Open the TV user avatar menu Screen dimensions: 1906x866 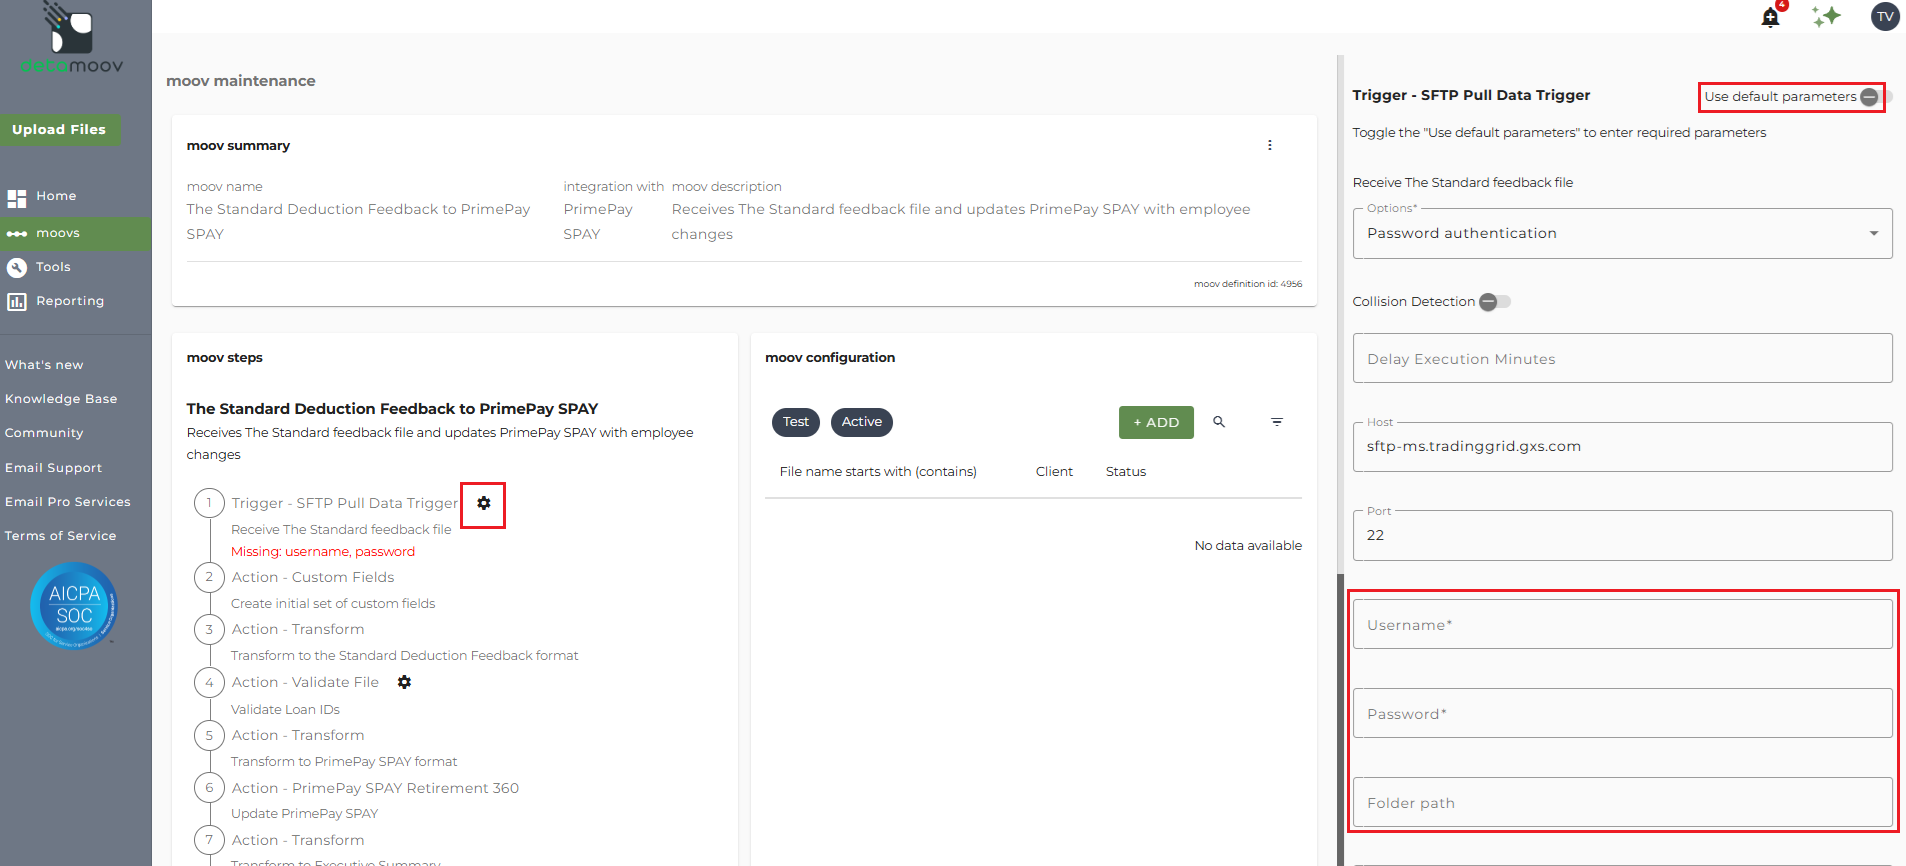point(1885,16)
